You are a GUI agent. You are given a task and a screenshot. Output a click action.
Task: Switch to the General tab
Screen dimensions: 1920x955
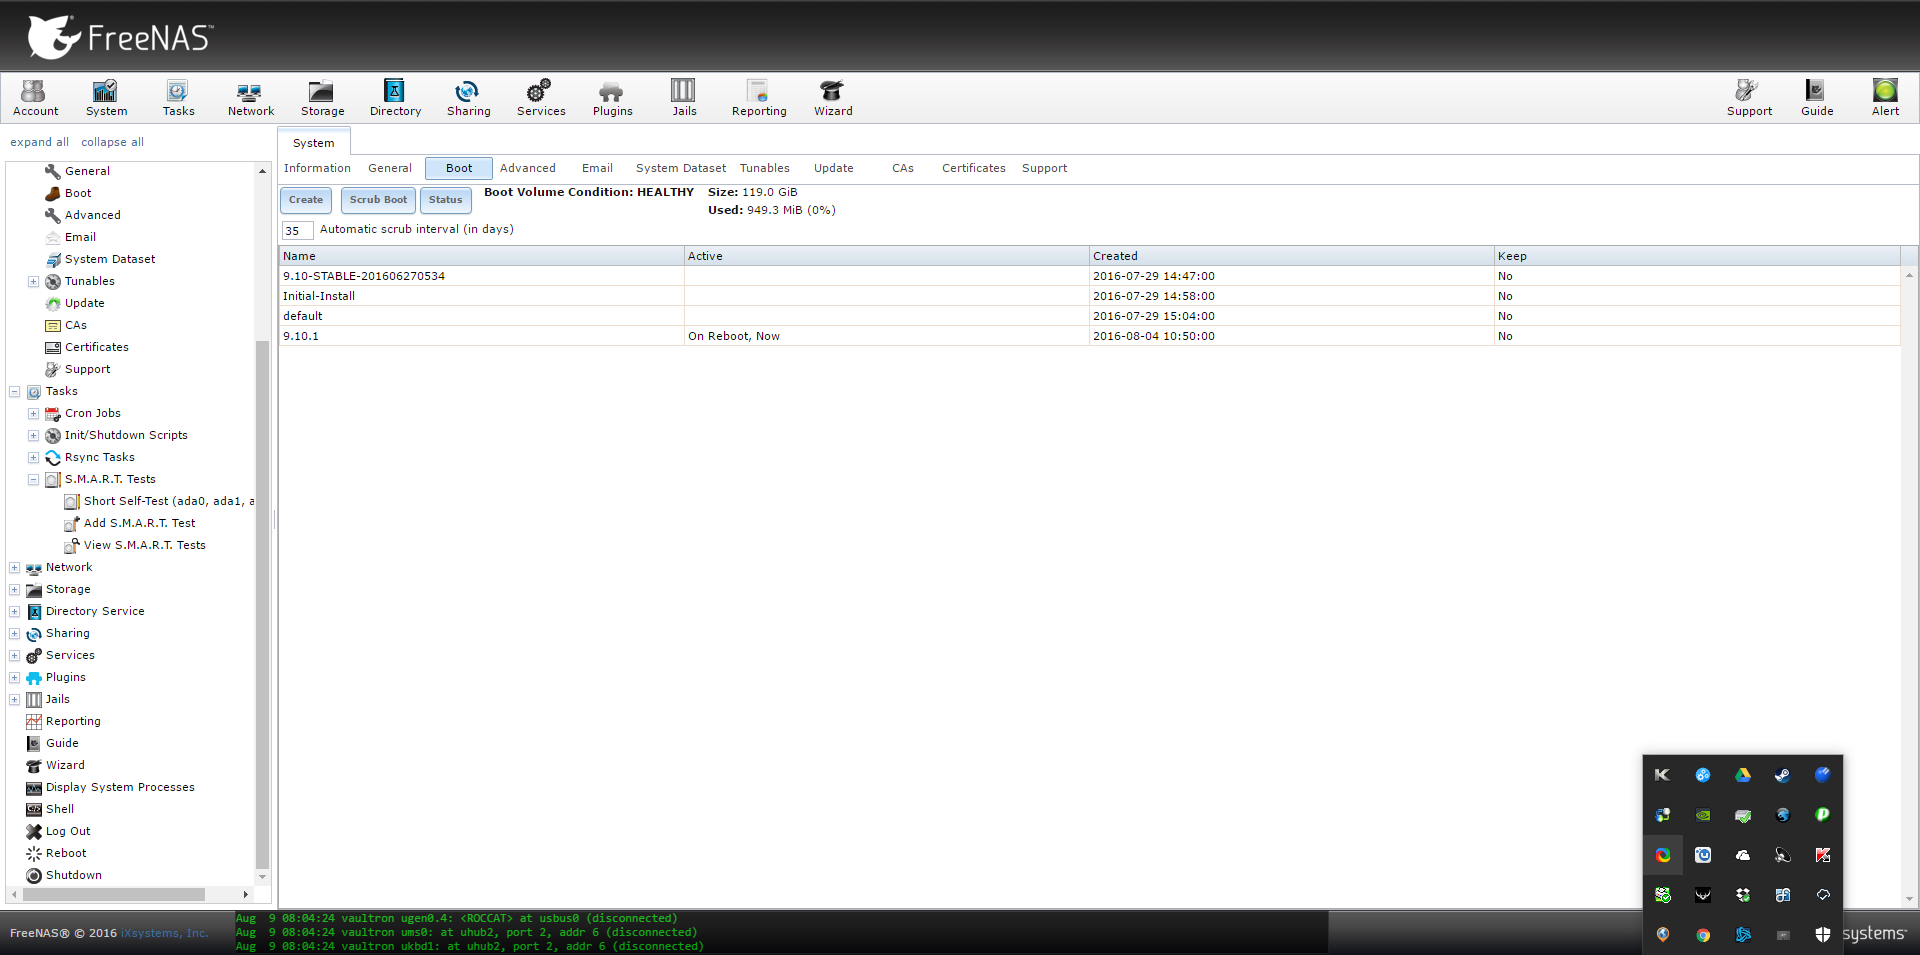point(390,168)
